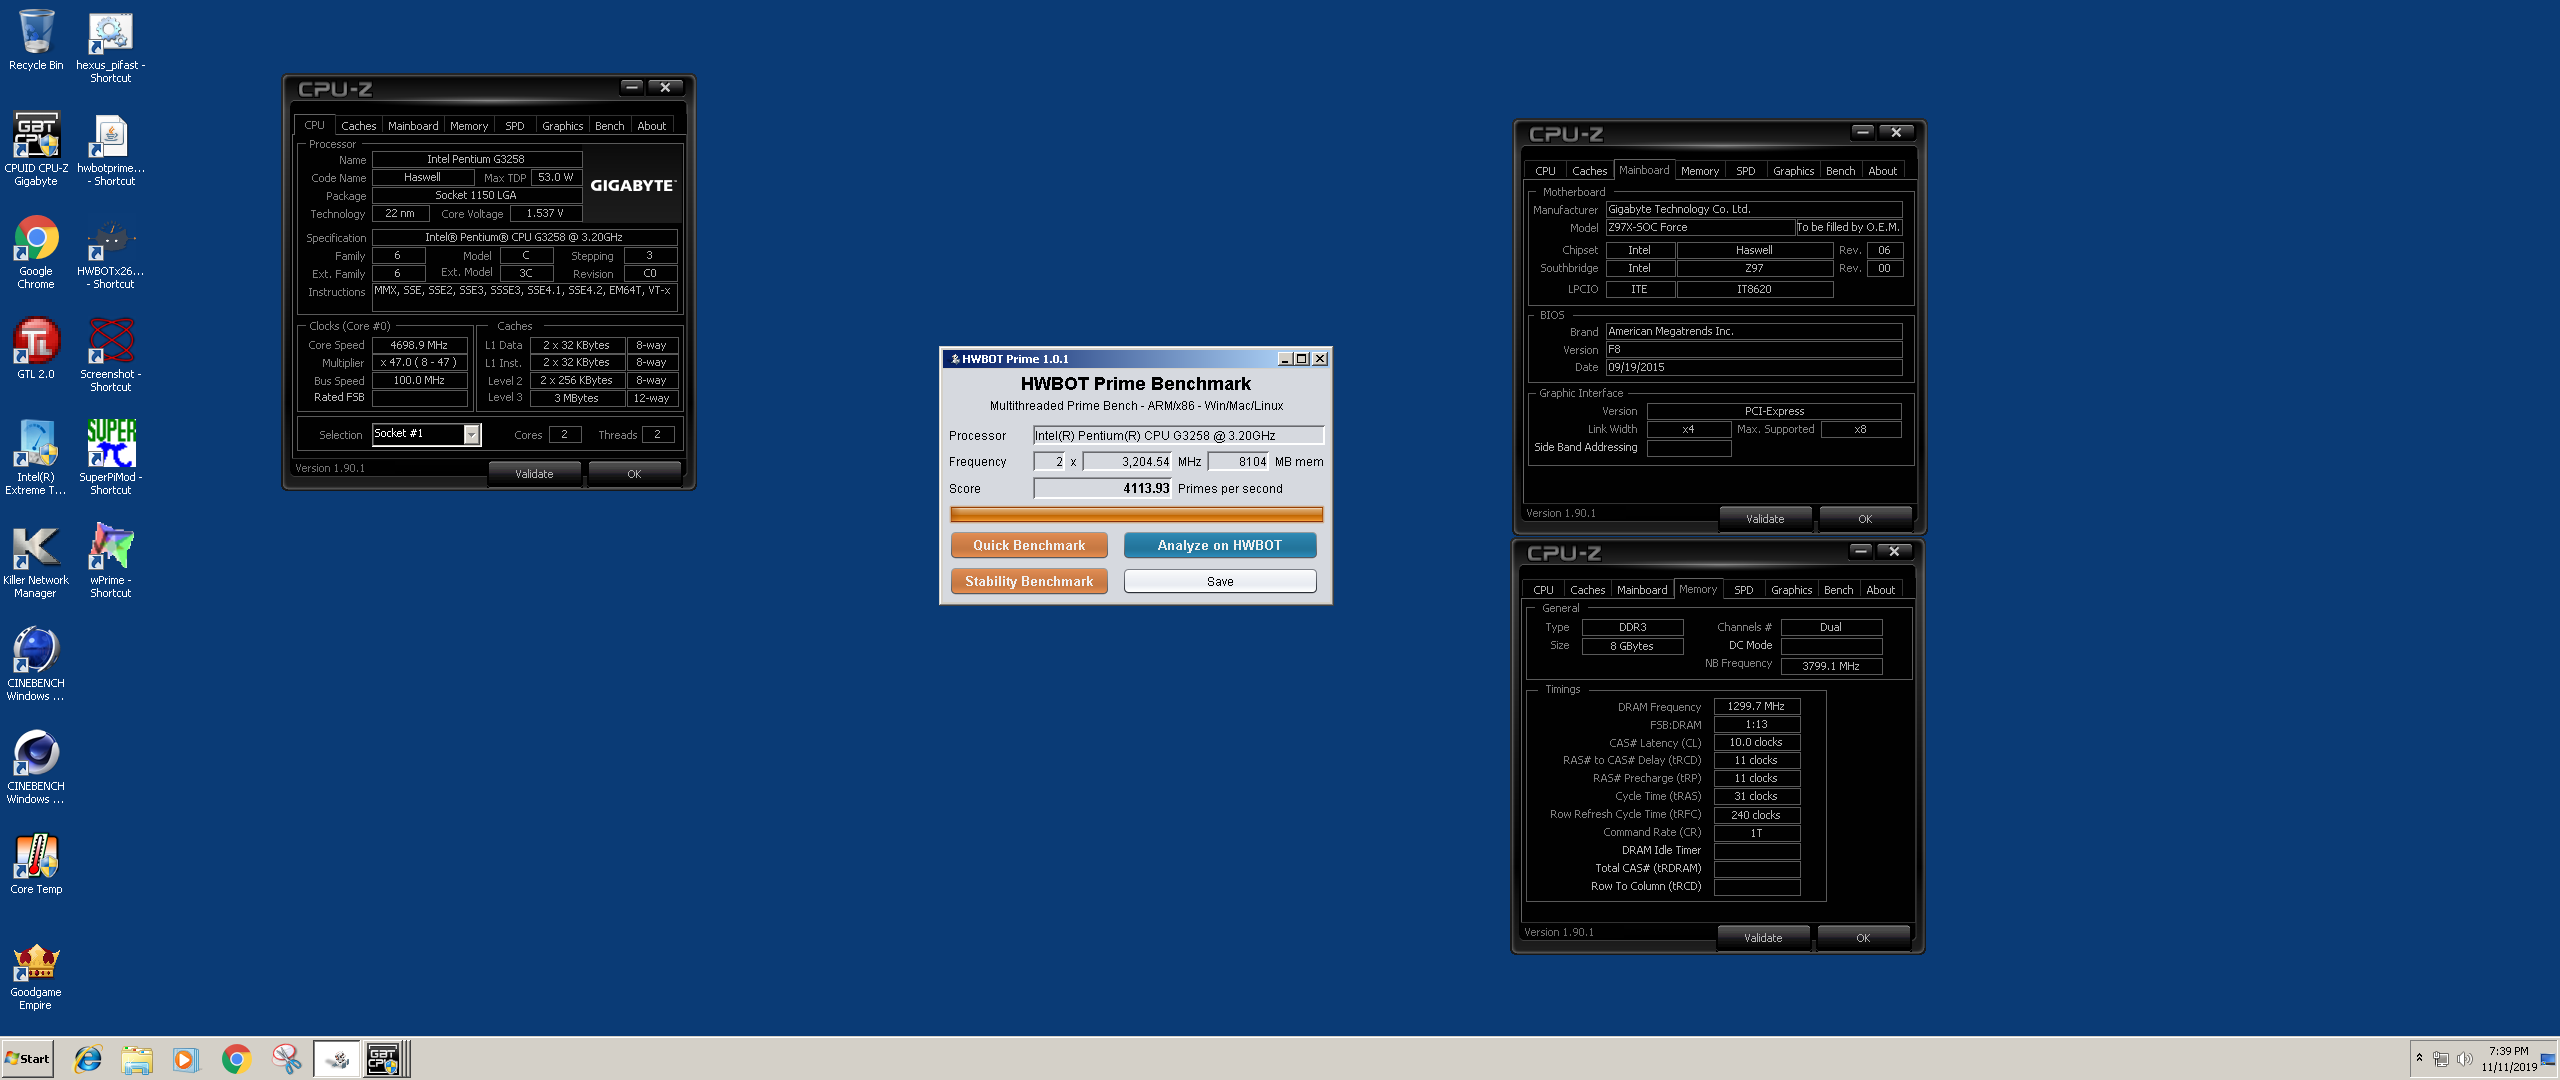This screenshot has height=1080, width=2560.
Task: Click Analyze on HWBOT button
Action: (x=1219, y=545)
